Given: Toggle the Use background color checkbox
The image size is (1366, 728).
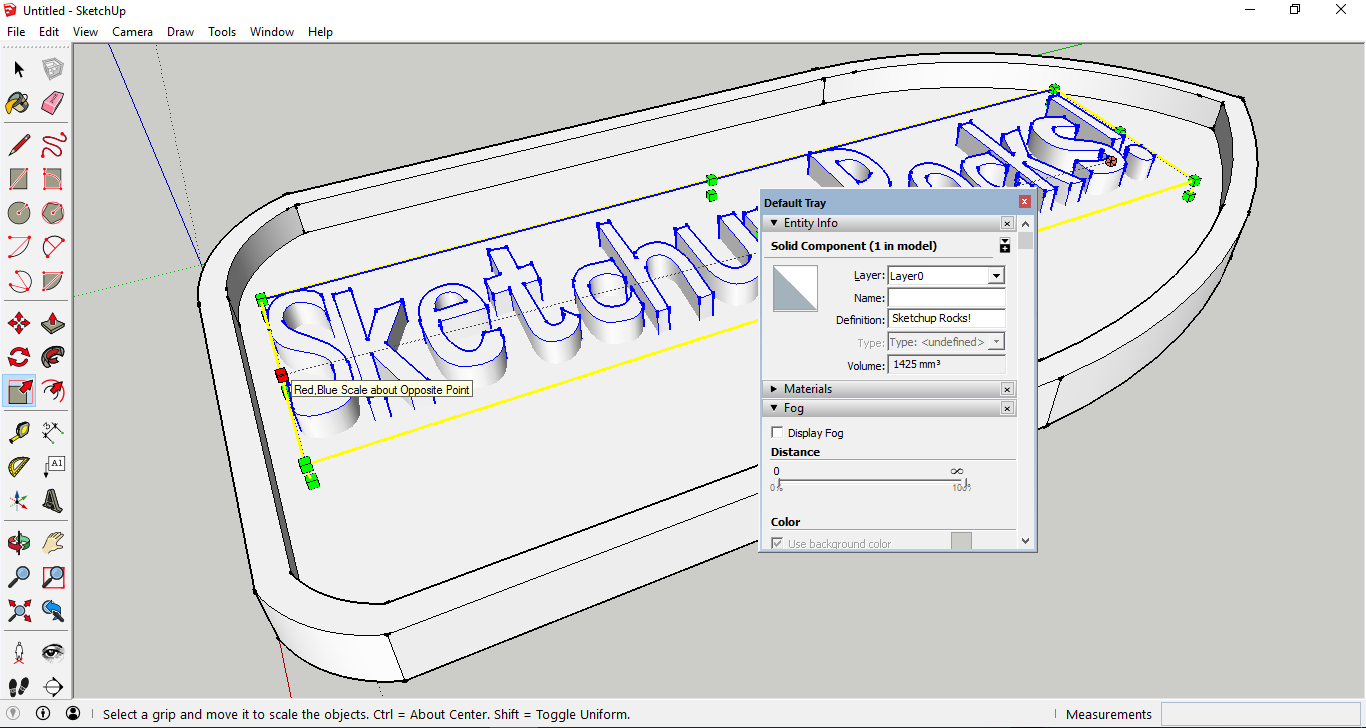Looking at the screenshot, I should coord(777,543).
